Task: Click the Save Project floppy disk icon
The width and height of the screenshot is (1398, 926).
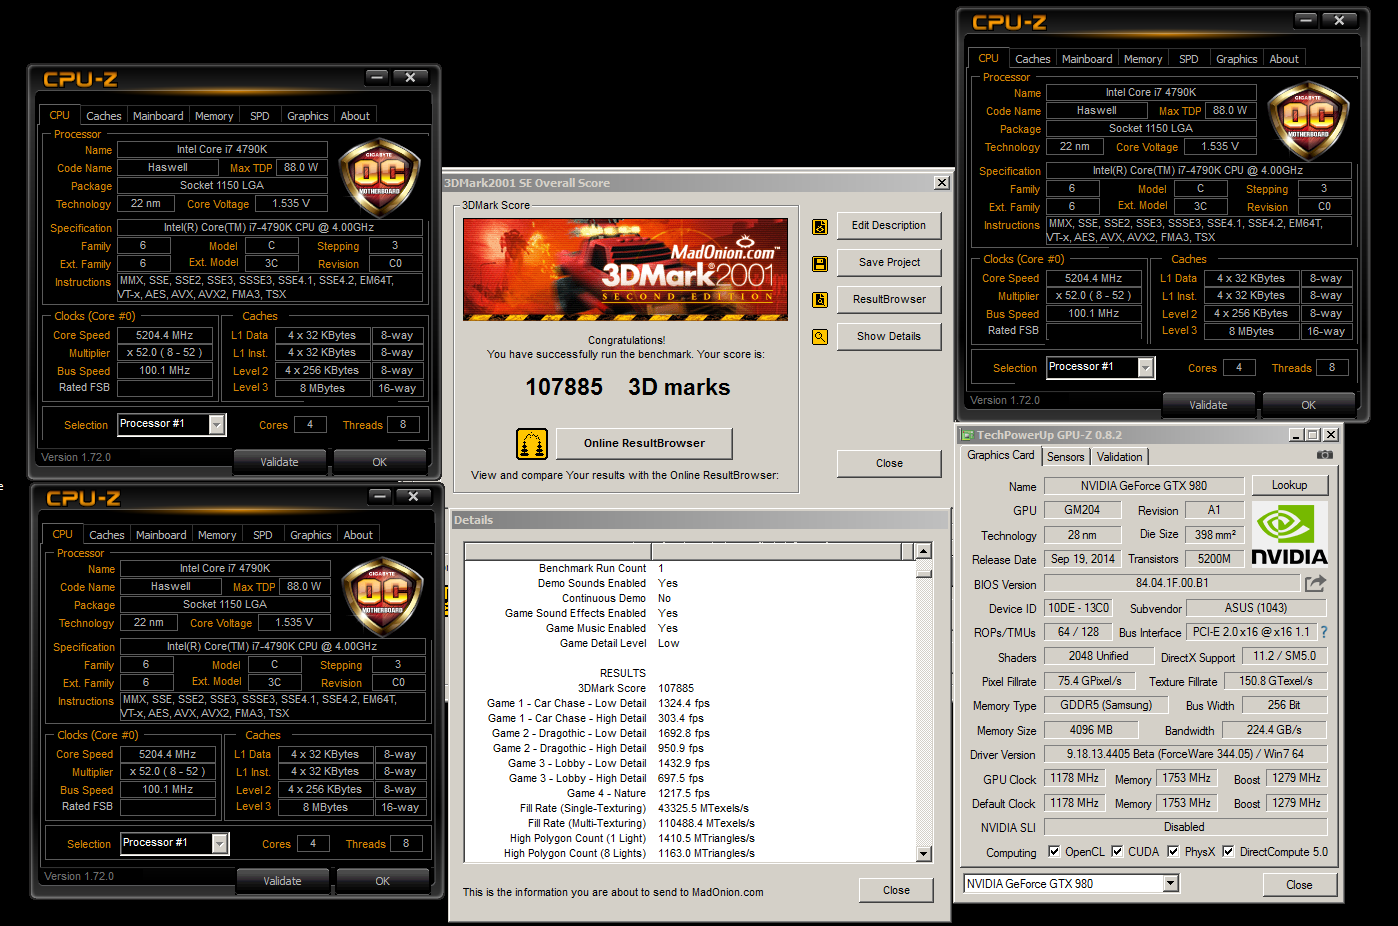Action: (x=820, y=264)
